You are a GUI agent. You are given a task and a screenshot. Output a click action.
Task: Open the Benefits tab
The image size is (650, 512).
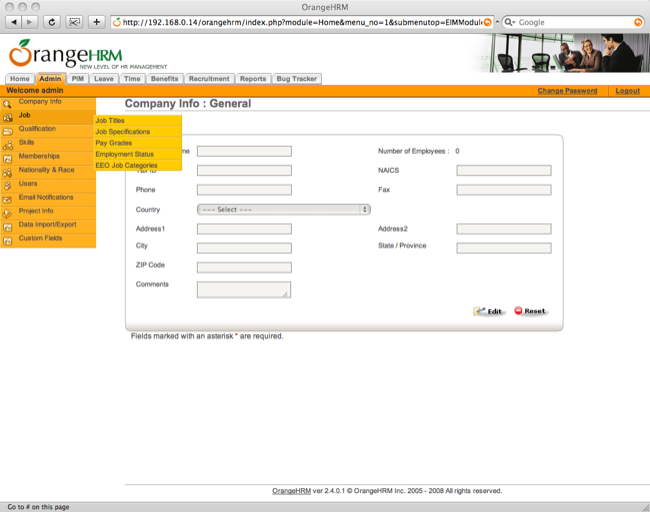pyautogui.click(x=165, y=79)
